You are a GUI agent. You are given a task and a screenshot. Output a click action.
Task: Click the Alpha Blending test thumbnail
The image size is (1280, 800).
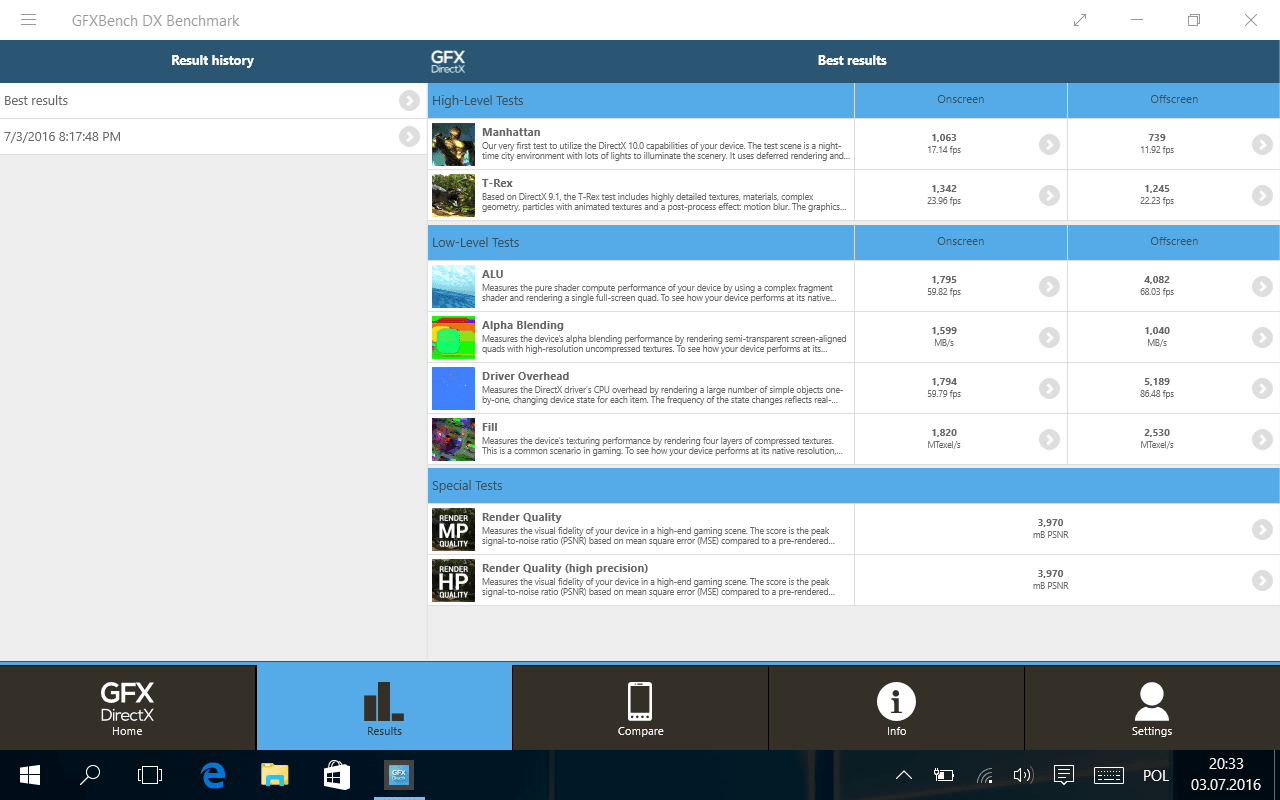pyautogui.click(x=453, y=337)
